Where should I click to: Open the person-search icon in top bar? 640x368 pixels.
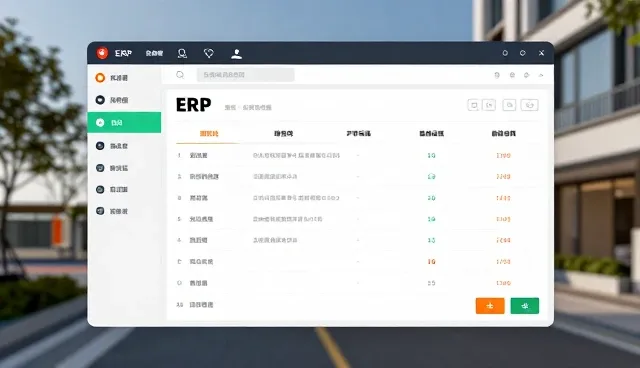click(182, 53)
